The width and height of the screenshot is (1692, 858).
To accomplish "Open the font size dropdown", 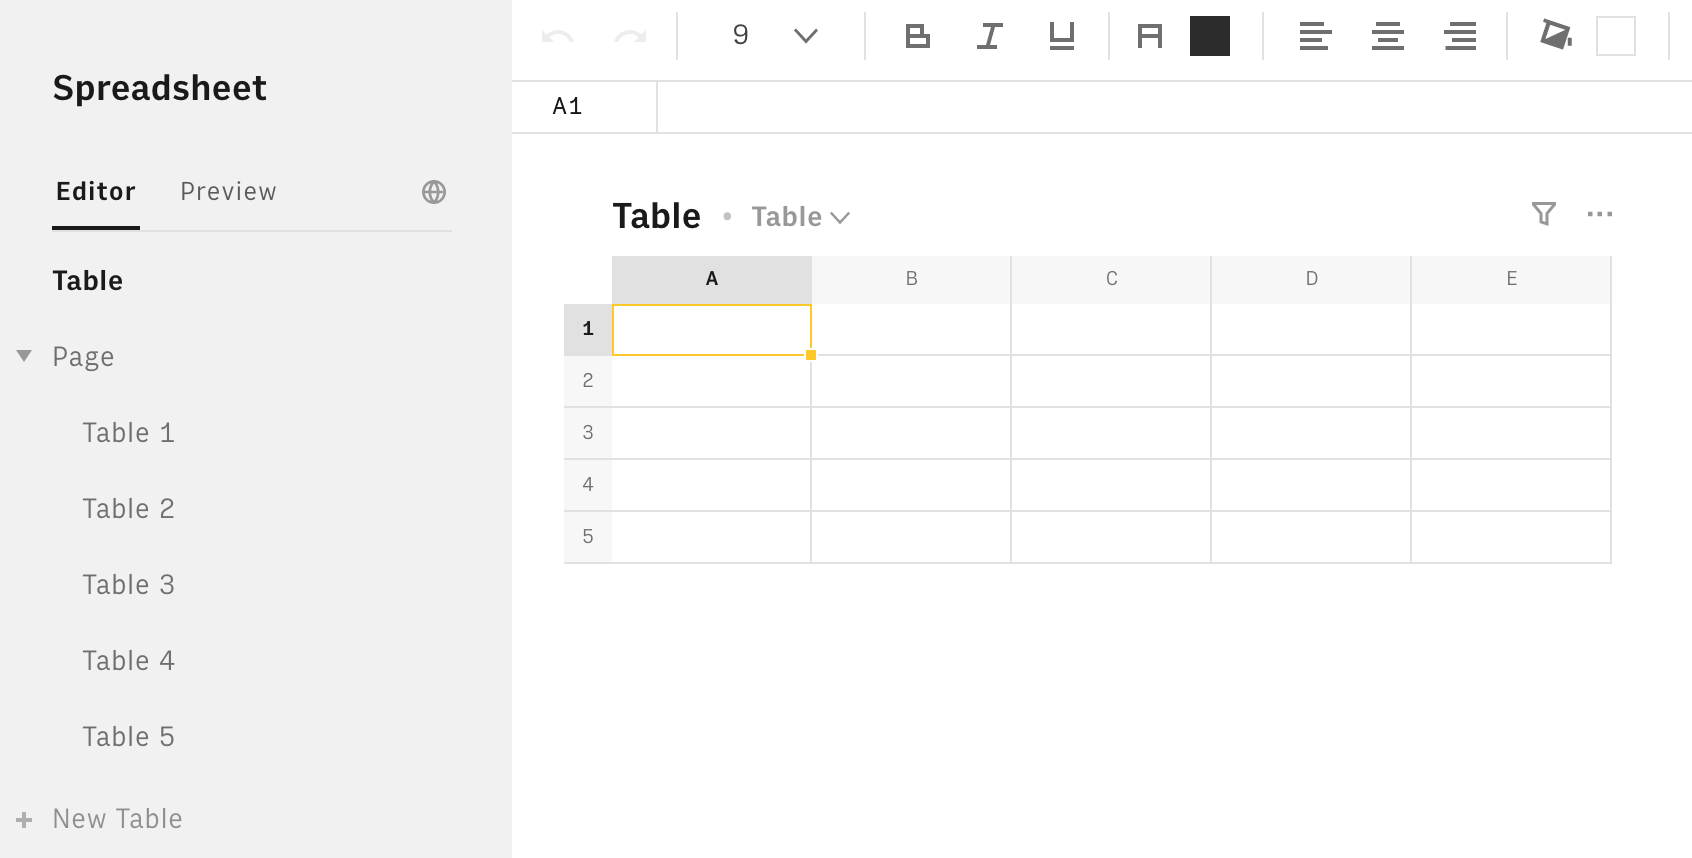I will tap(805, 37).
